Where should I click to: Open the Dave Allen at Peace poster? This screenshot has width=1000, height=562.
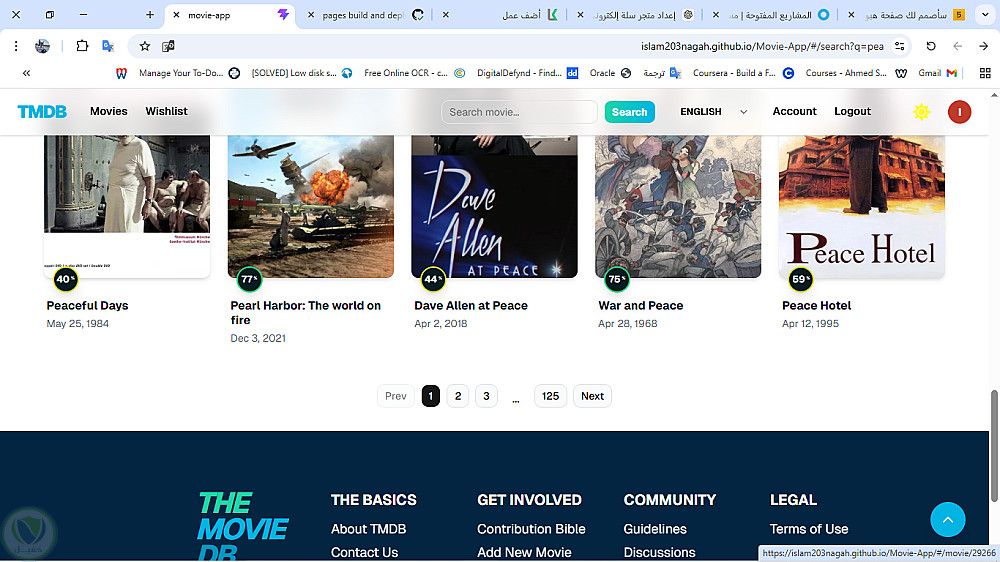click(494, 206)
